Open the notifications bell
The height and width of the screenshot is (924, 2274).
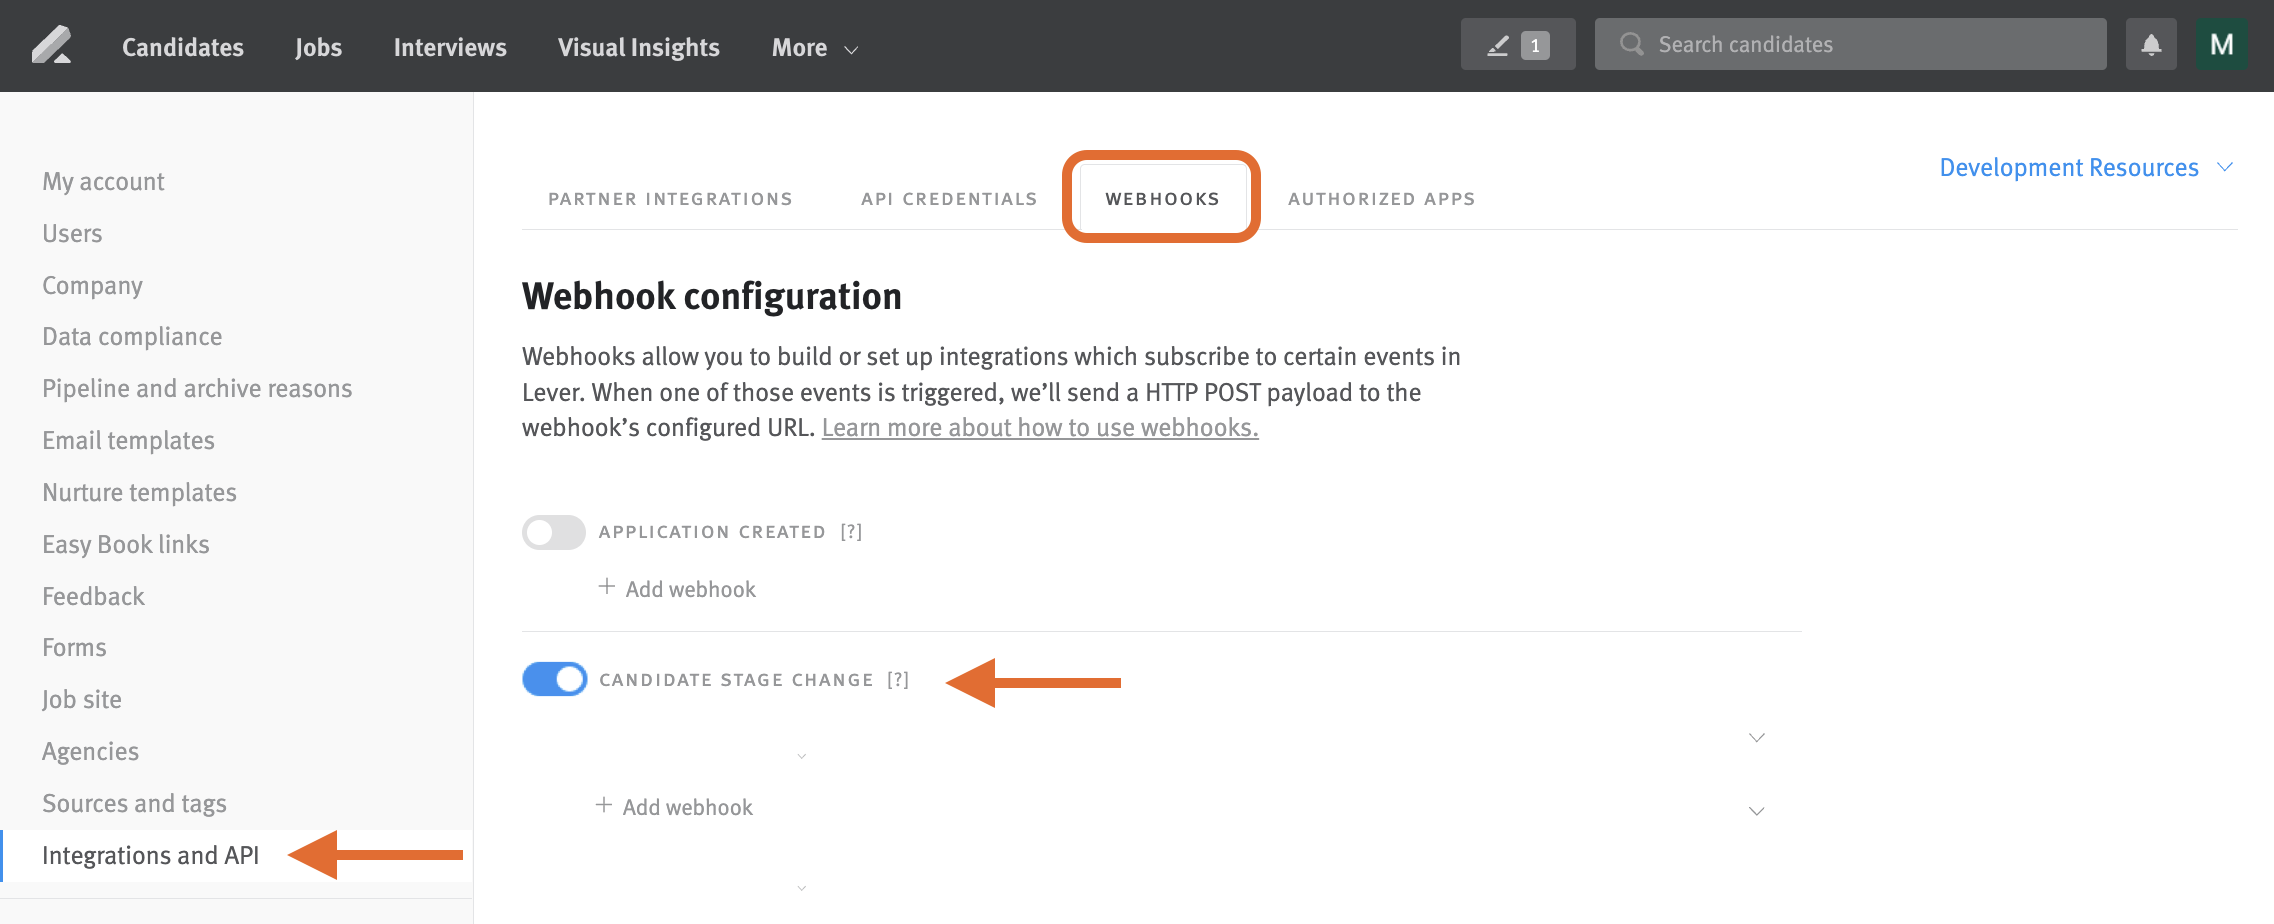(2150, 44)
